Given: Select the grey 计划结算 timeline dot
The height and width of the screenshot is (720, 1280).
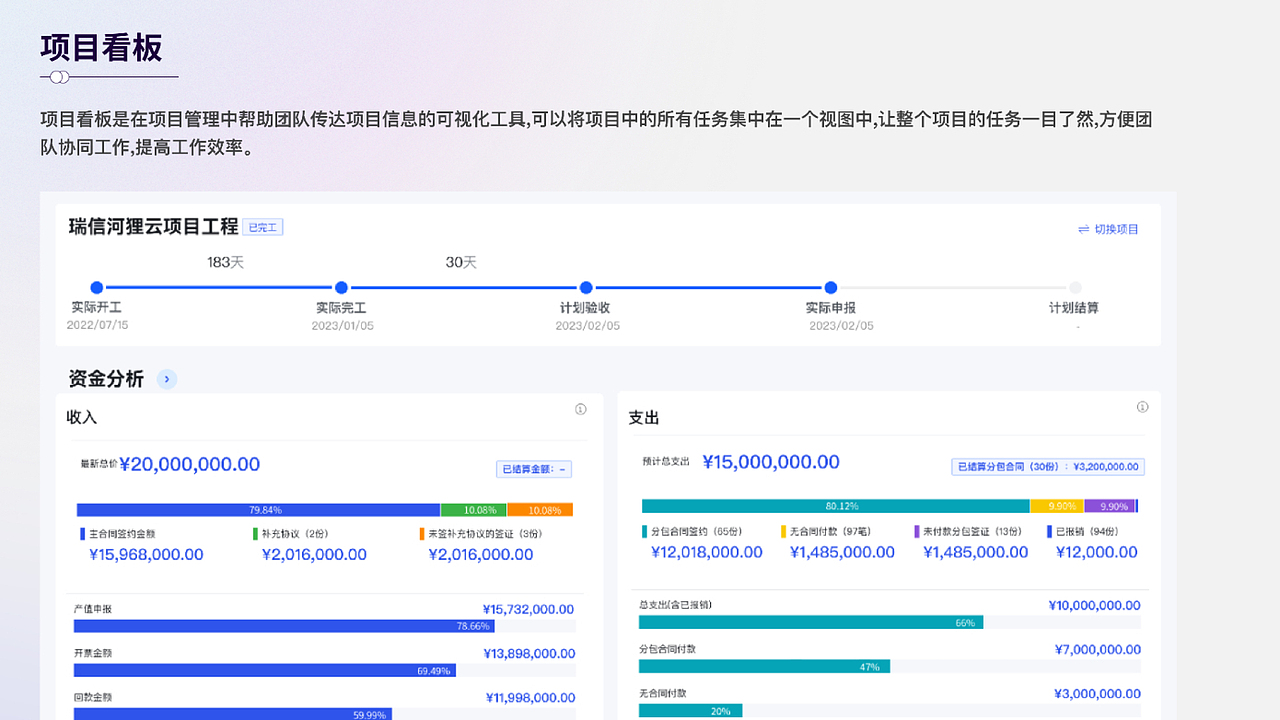Looking at the screenshot, I should point(1075,288).
